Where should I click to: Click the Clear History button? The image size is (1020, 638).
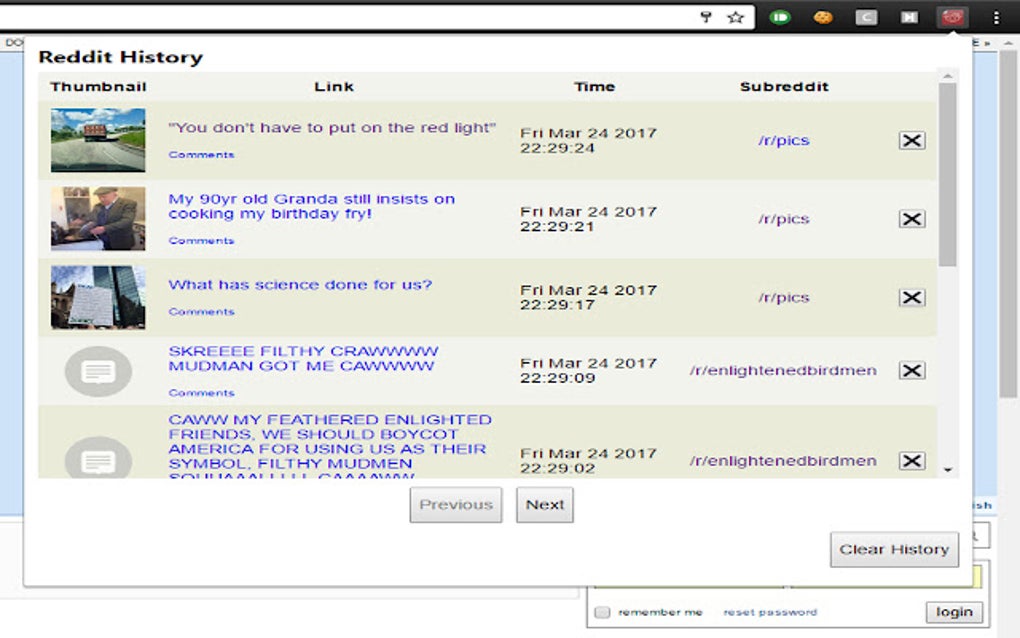coord(893,549)
